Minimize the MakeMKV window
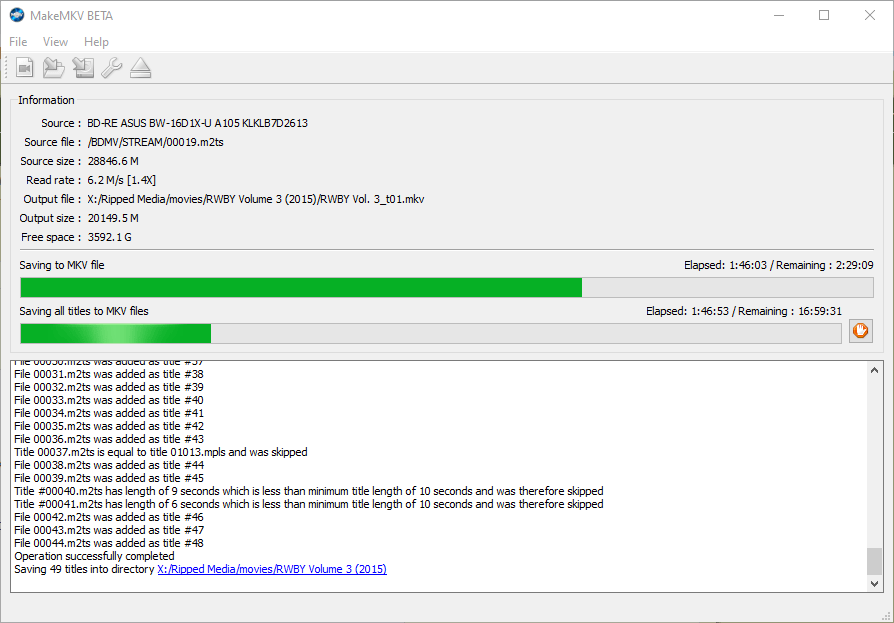 click(777, 16)
